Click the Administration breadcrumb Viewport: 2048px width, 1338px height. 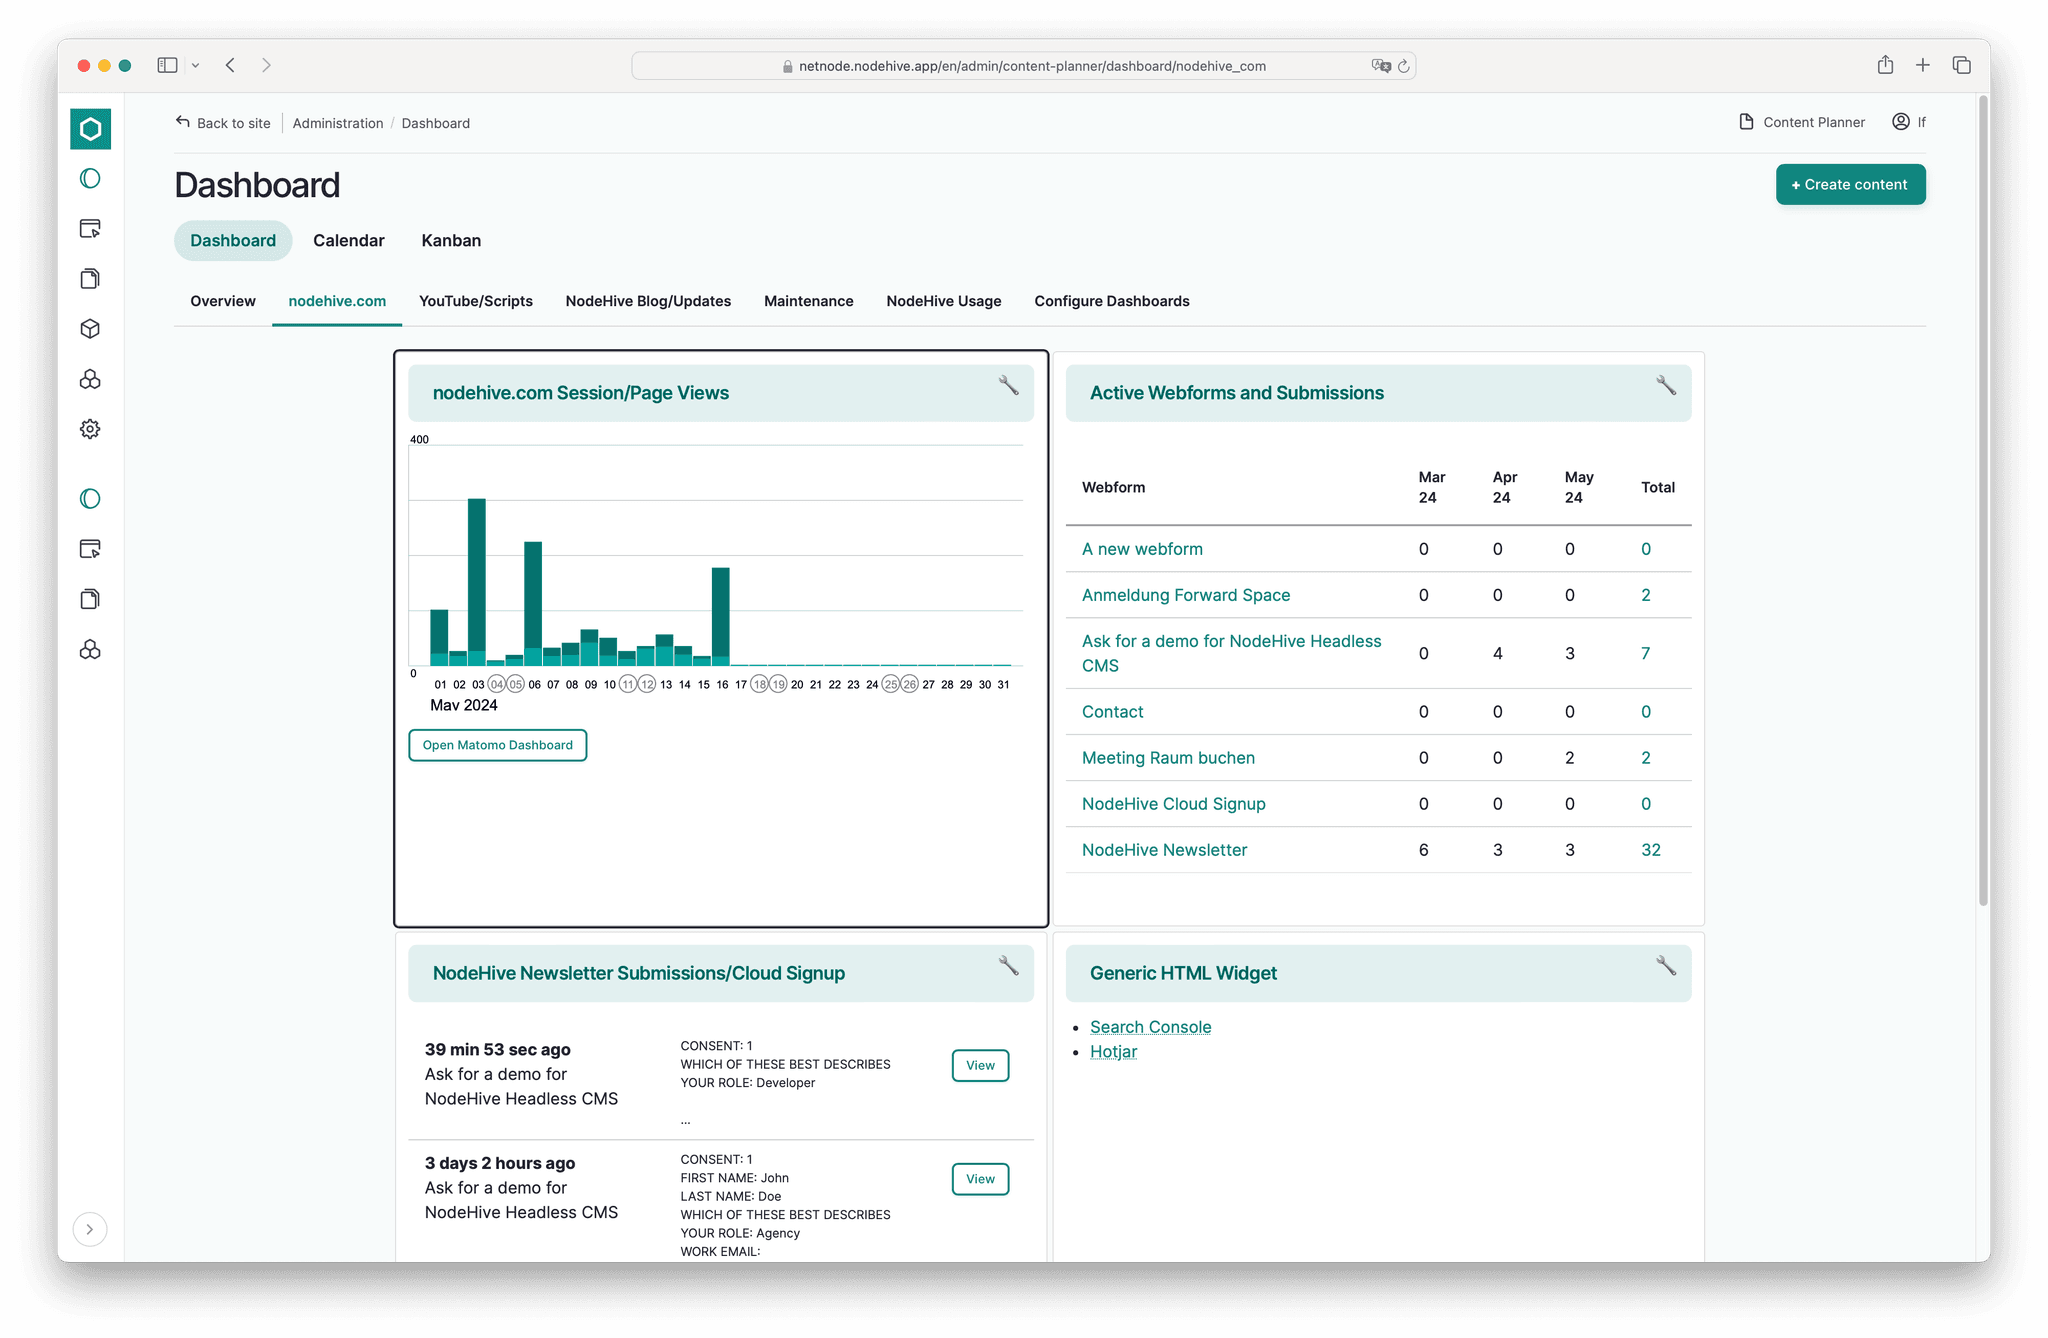pos(338,123)
